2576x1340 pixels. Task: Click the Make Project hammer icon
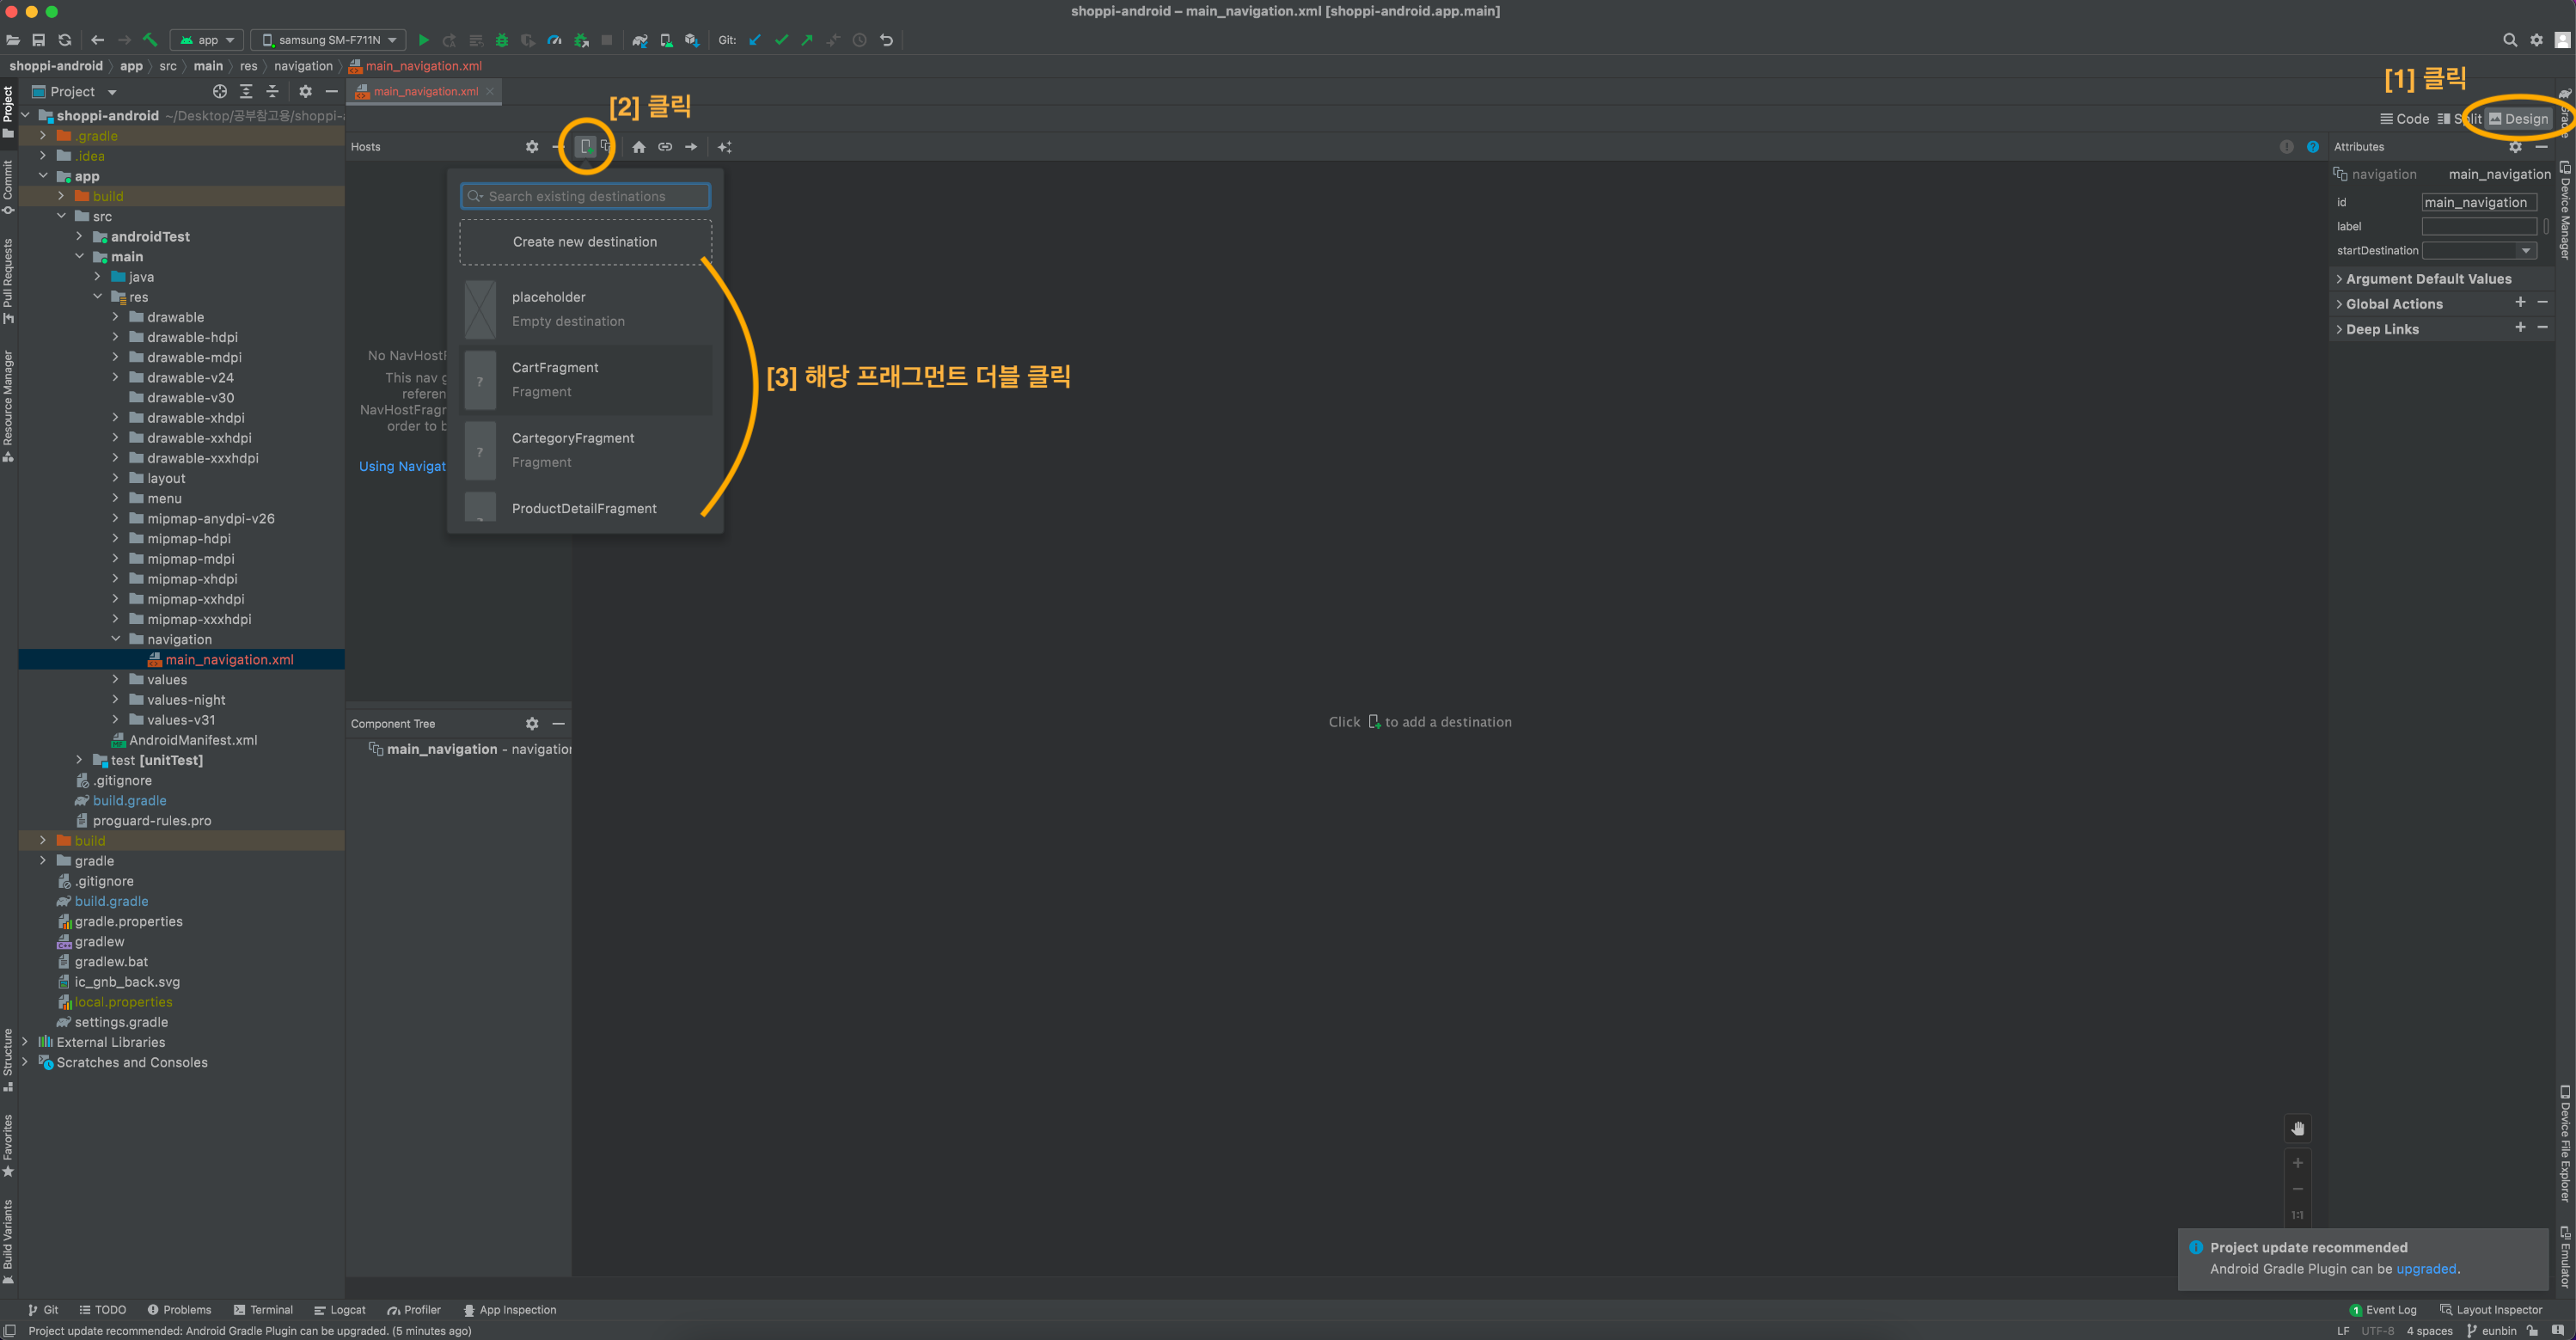coord(150,40)
